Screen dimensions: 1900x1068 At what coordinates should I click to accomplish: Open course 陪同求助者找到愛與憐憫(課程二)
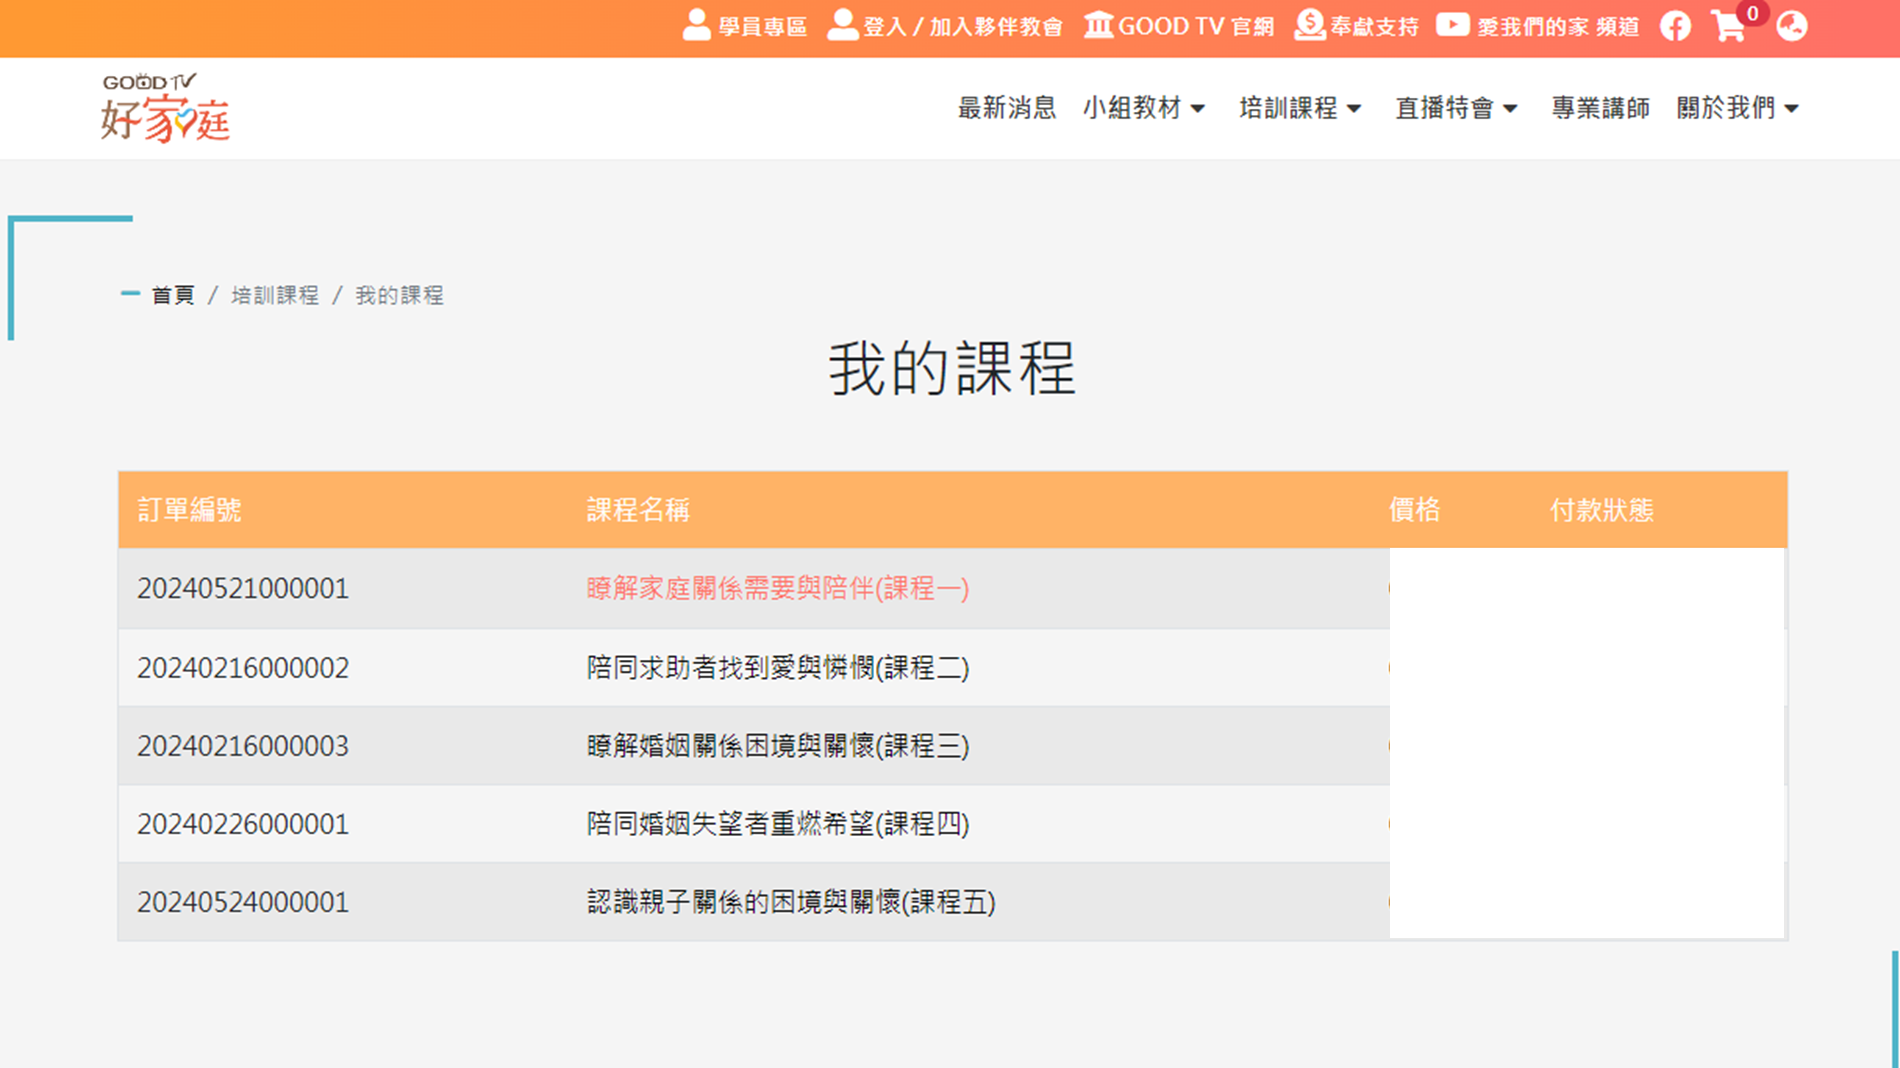(777, 668)
